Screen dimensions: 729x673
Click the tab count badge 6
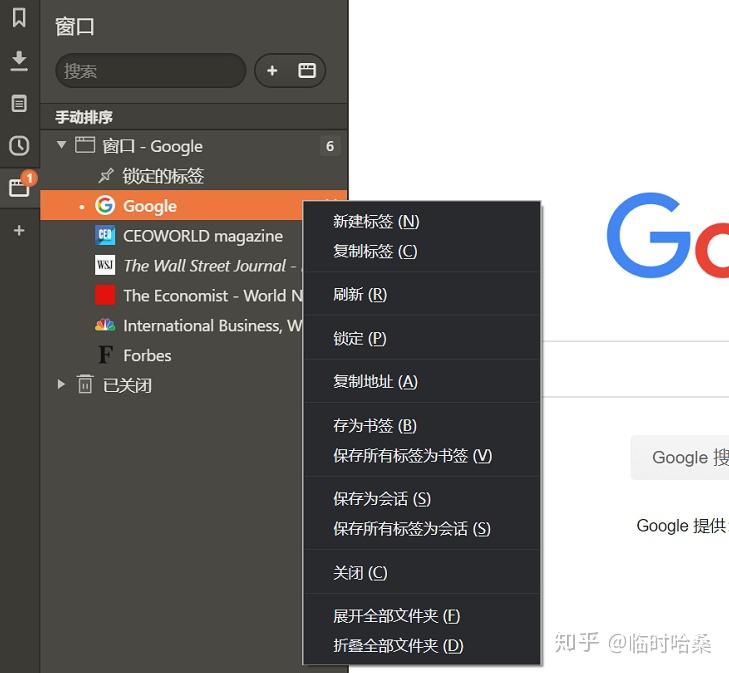coord(330,146)
